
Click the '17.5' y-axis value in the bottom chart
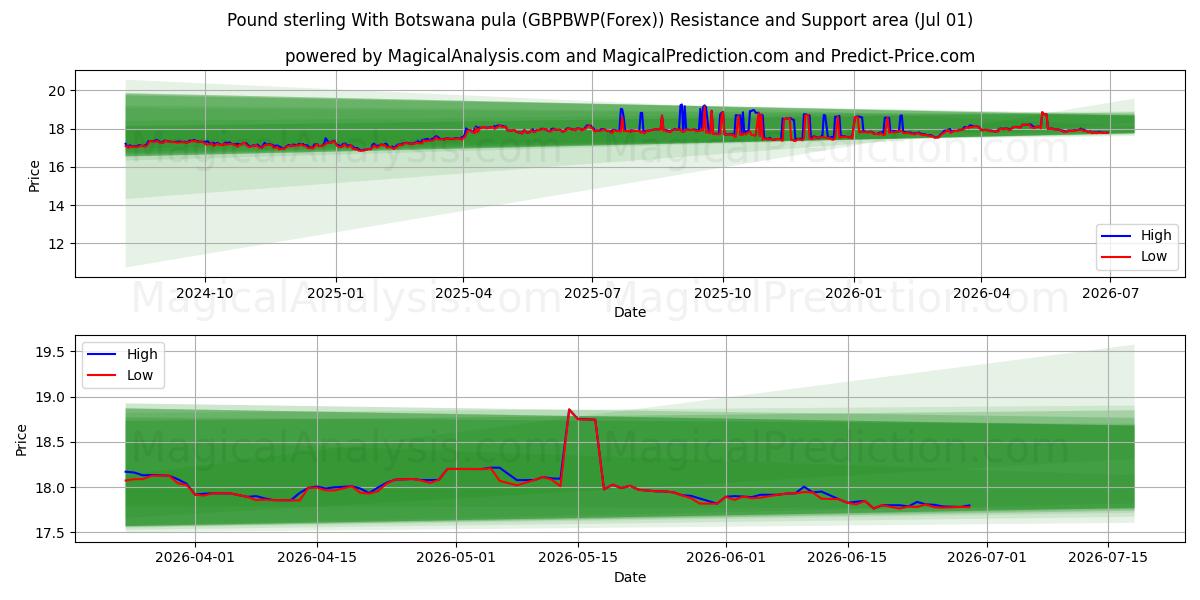coord(51,534)
